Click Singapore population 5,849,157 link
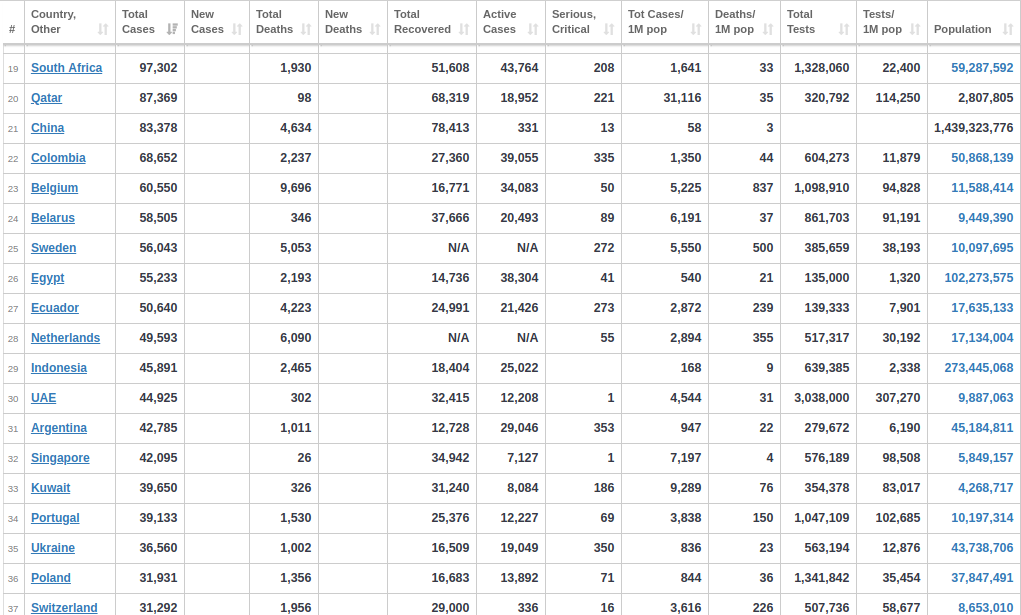The width and height of the screenshot is (1021, 615). click(985, 457)
